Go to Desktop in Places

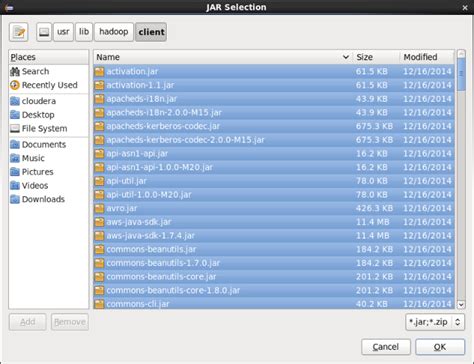click(32, 115)
